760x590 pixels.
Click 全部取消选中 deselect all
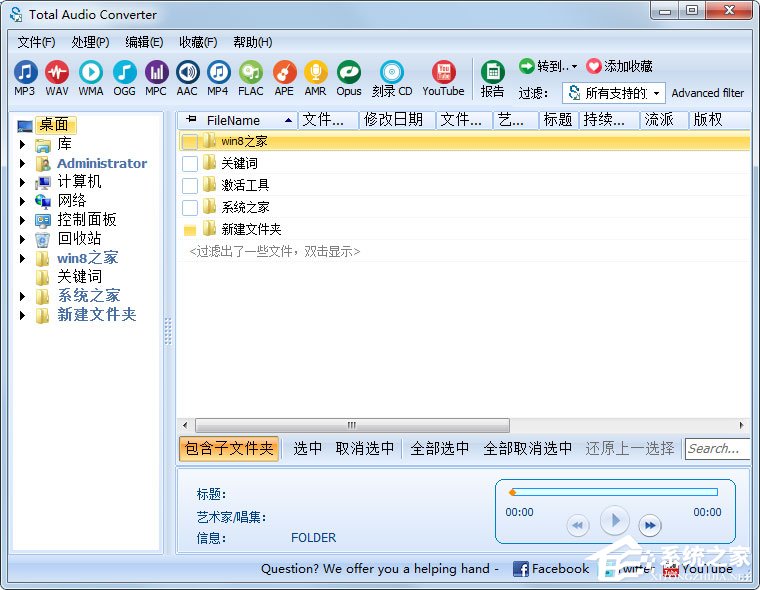click(x=528, y=448)
